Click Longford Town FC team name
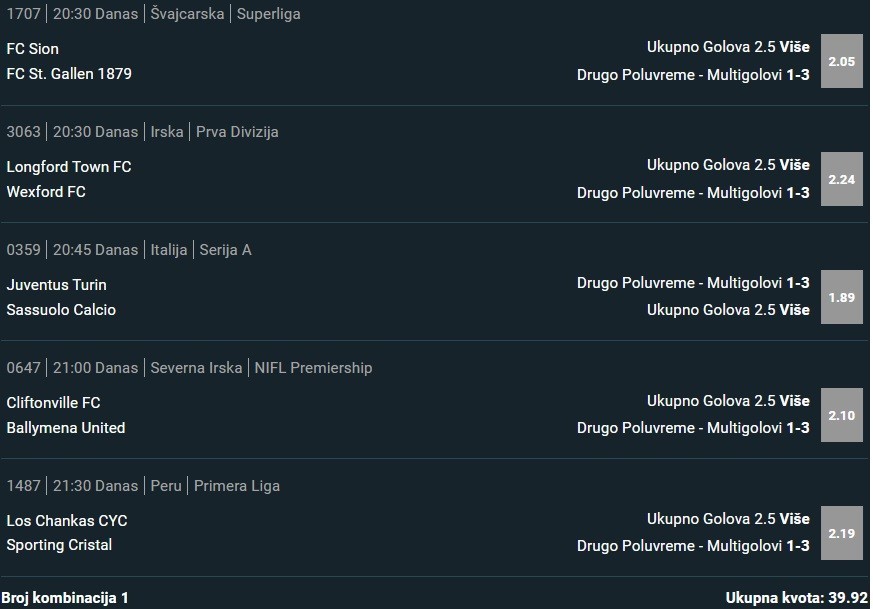This screenshot has height=609, width=873. pyautogui.click(x=69, y=167)
